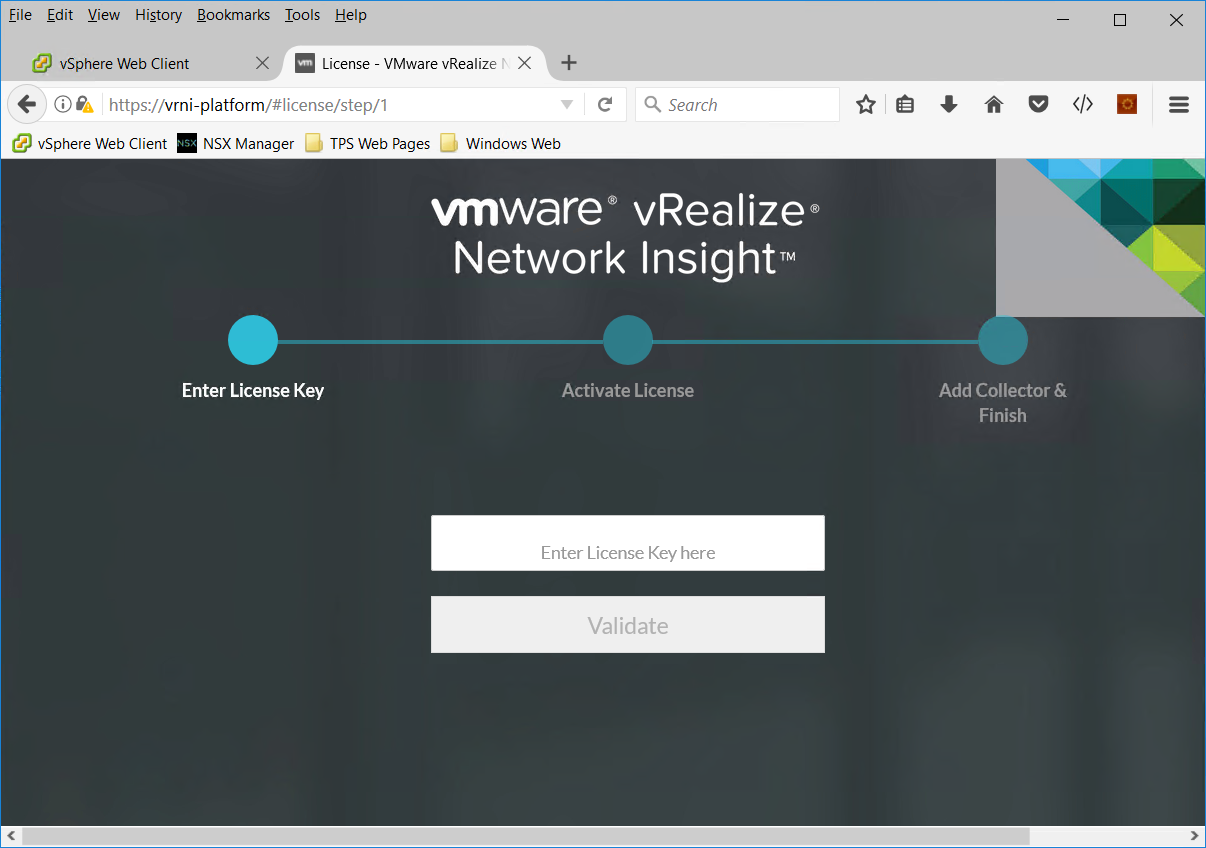Click the back navigation arrow

tap(26, 104)
